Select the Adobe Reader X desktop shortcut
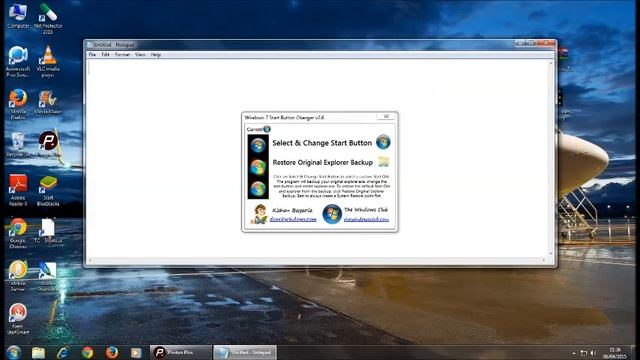The image size is (640, 360). (18, 190)
